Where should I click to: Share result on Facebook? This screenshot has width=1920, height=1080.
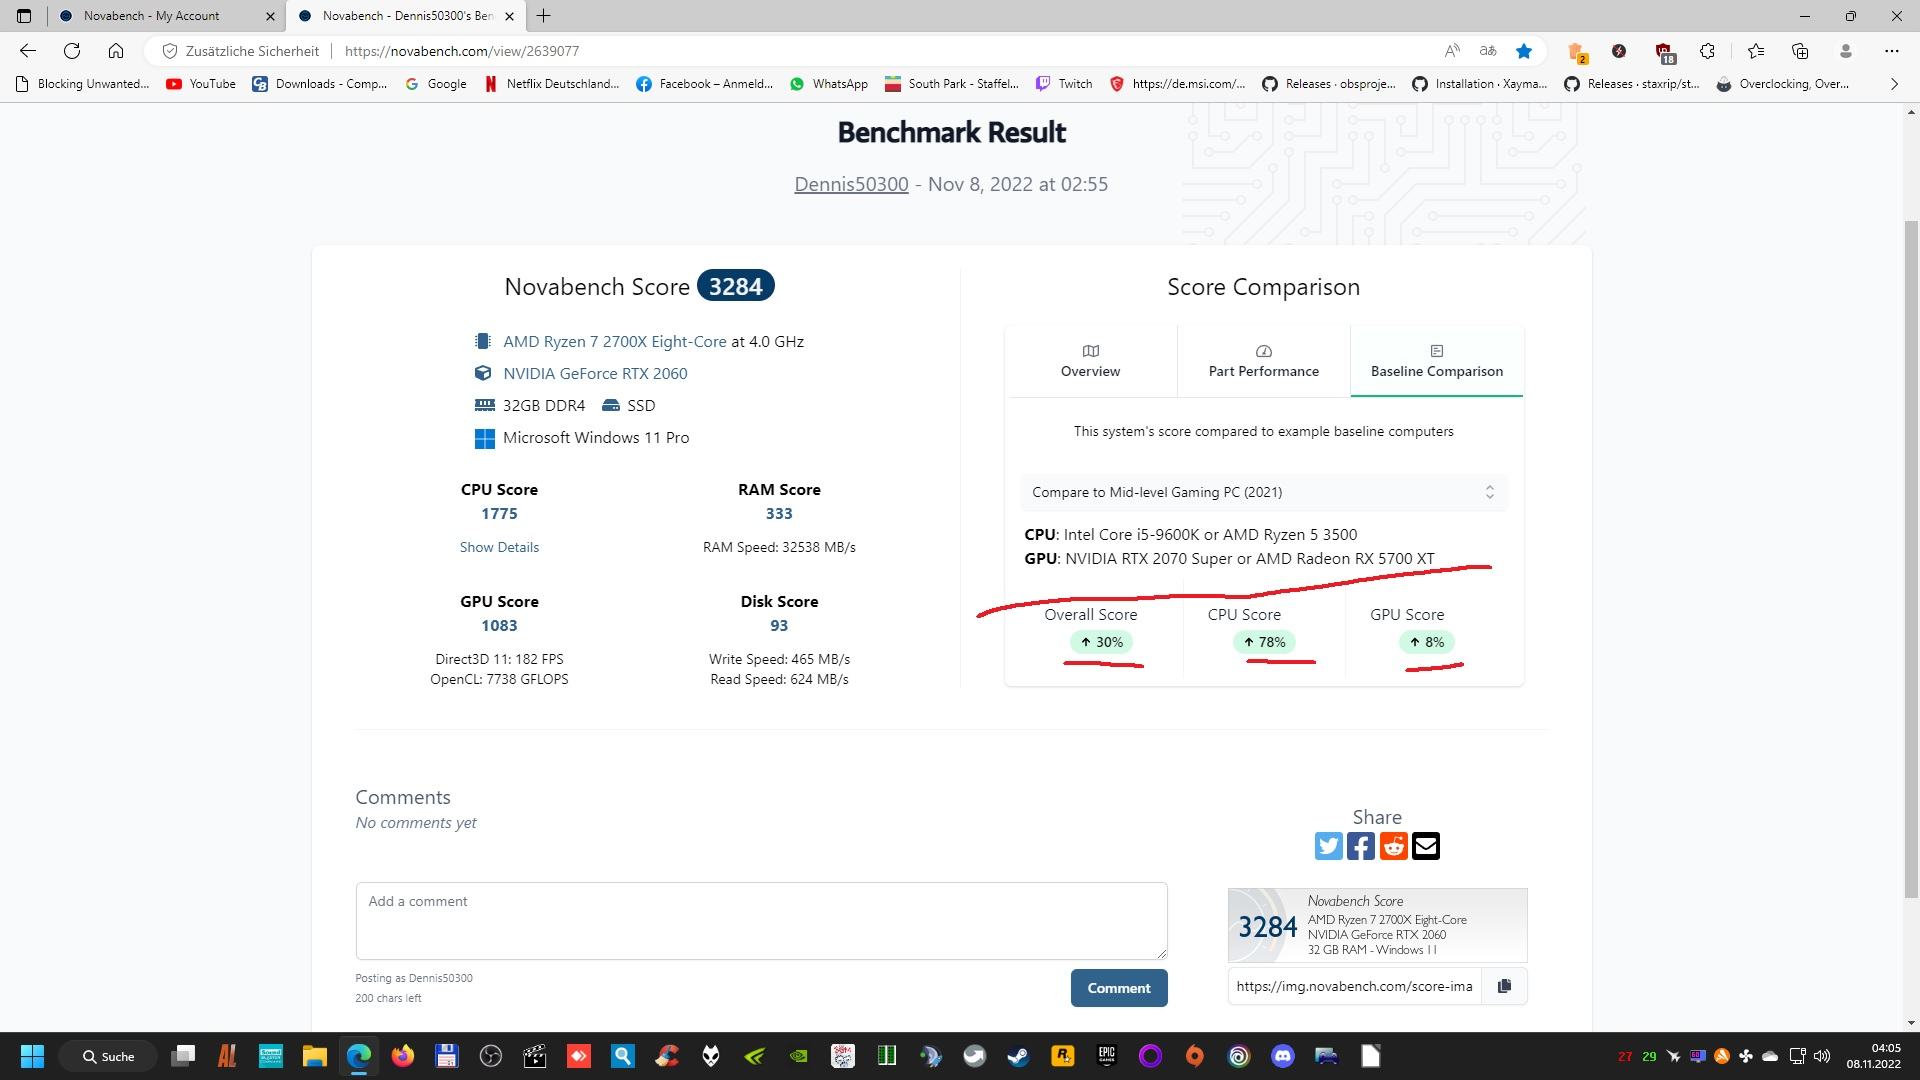[x=1361, y=846]
